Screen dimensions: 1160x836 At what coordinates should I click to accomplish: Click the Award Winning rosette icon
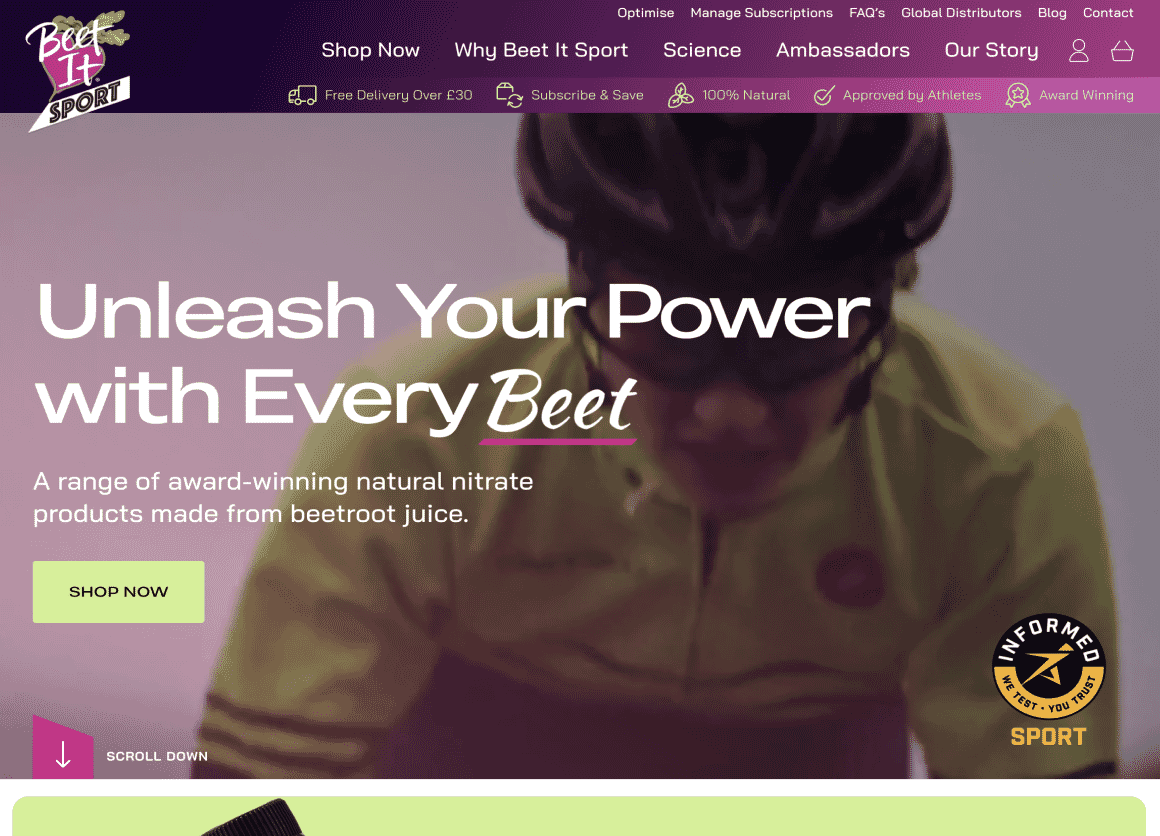tap(1018, 95)
